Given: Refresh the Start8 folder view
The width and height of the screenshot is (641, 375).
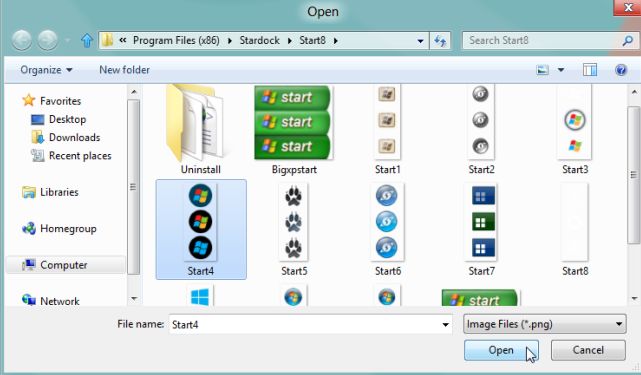Looking at the screenshot, I should pos(440,40).
